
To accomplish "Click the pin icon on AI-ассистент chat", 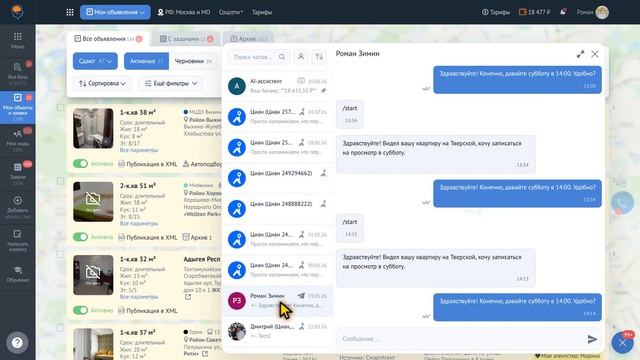I will coord(323,91).
